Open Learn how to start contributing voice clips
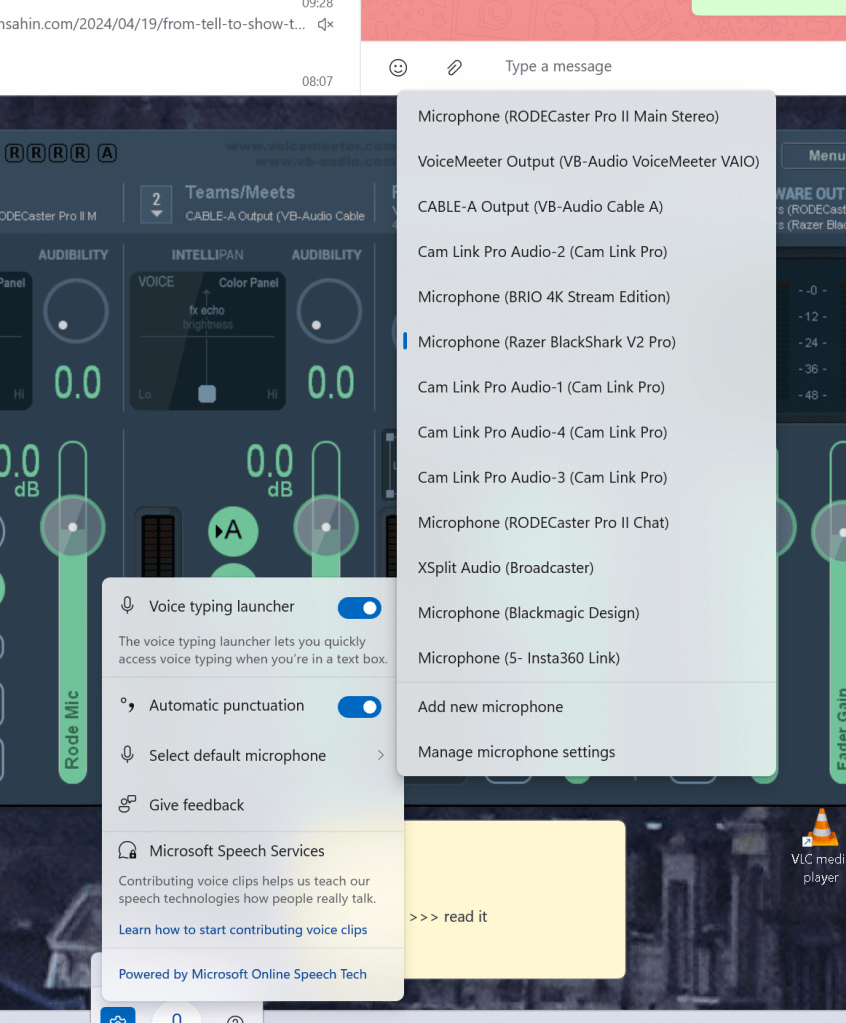This screenshot has width=846, height=1023. pos(243,929)
